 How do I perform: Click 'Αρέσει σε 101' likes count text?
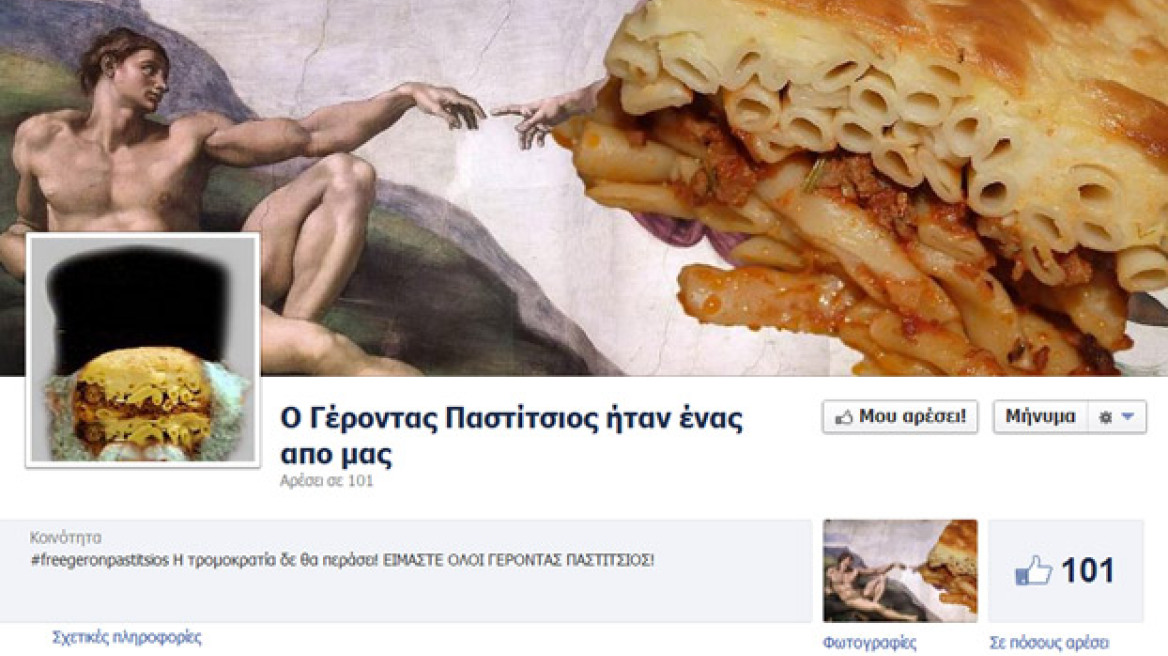(x=326, y=480)
